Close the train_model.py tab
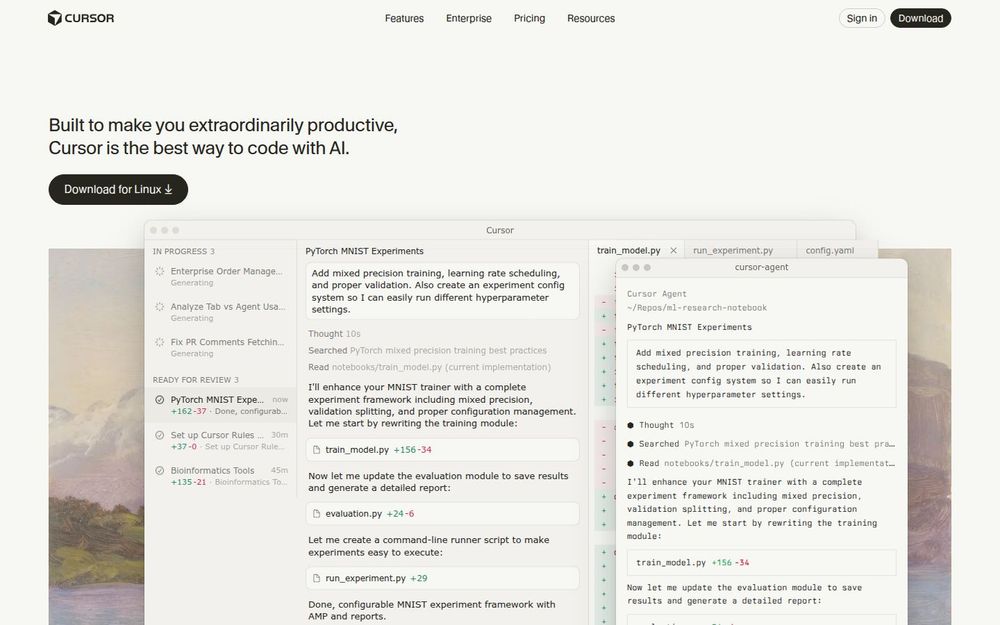 click(673, 251)
